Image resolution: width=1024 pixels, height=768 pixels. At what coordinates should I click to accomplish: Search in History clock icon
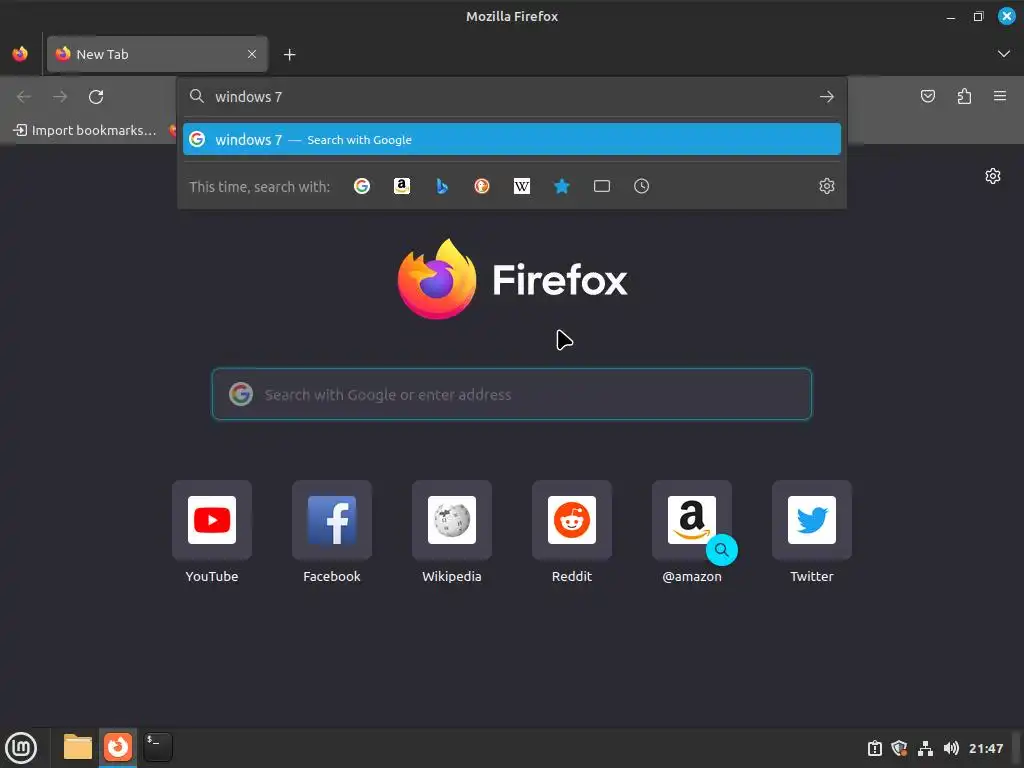coord(641,186)
